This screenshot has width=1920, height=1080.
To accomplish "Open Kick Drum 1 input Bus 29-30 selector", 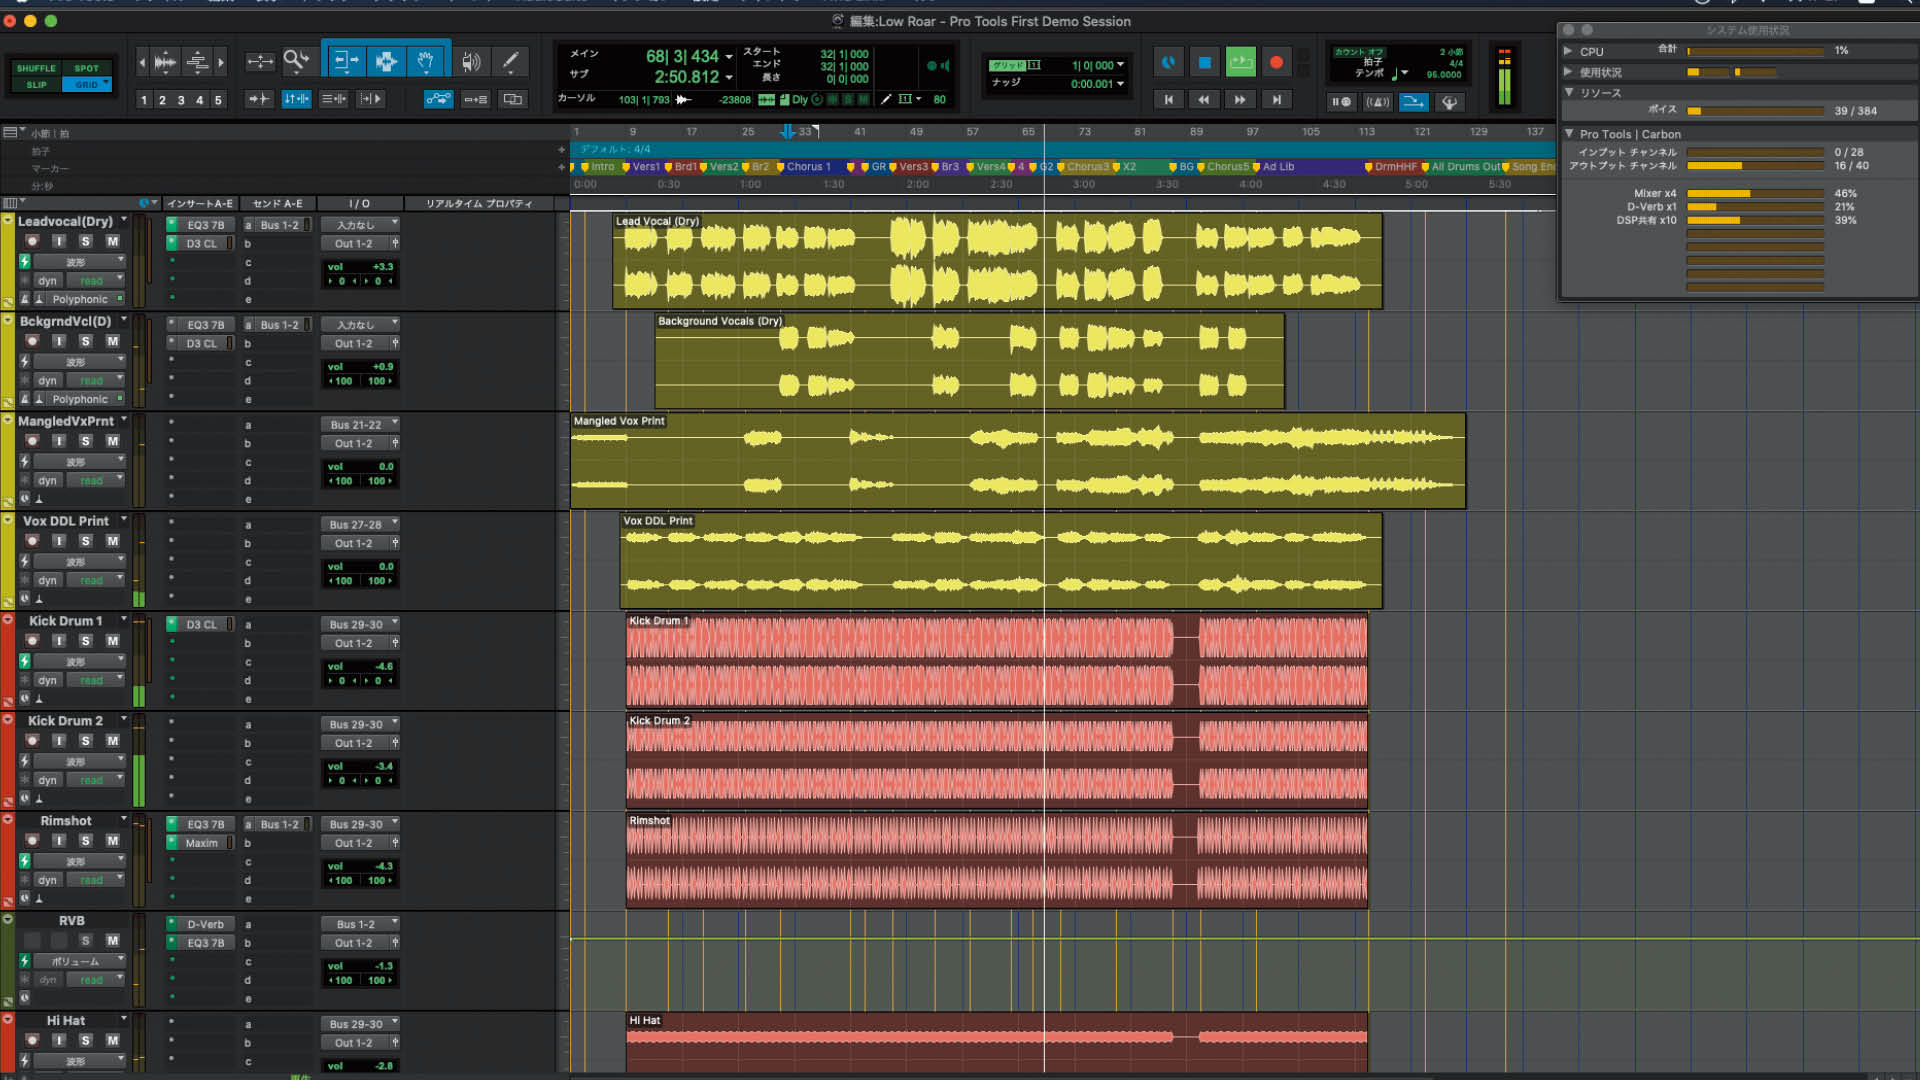I will (x=361, y=624).
